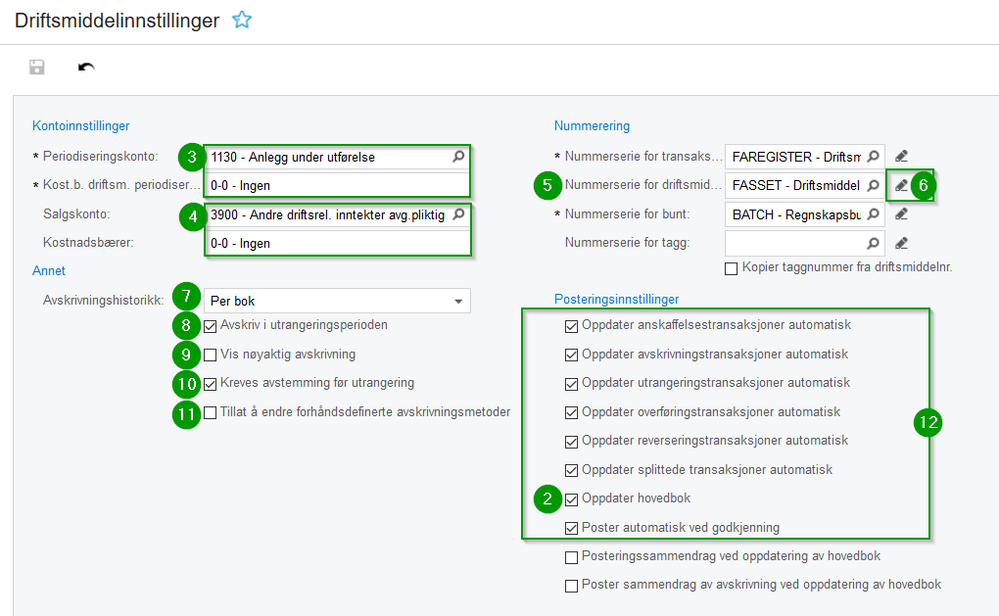Viewport: 999px width, 616px height.
Task: Enable Vis nøyaktig avskrivning checkbox
Action: tap(210, 355)
